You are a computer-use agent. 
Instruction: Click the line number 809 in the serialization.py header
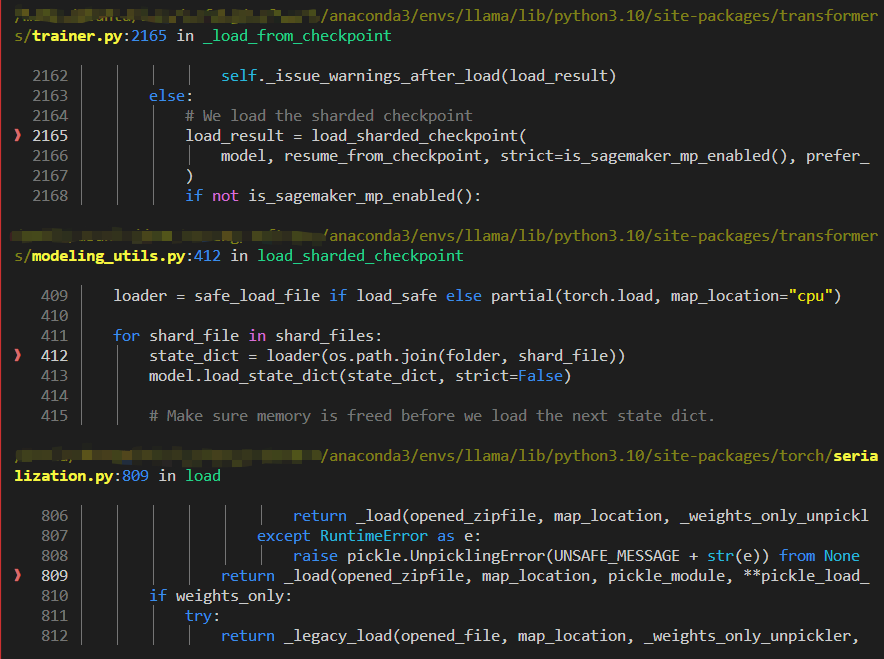(x=135, y=475)
